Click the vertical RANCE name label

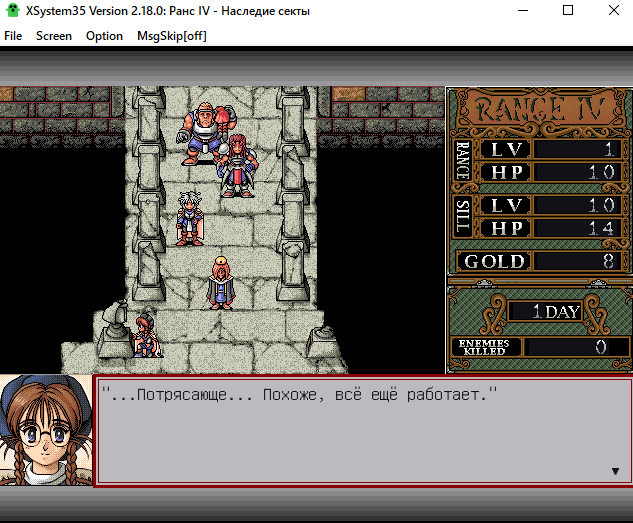click(463, 160)
